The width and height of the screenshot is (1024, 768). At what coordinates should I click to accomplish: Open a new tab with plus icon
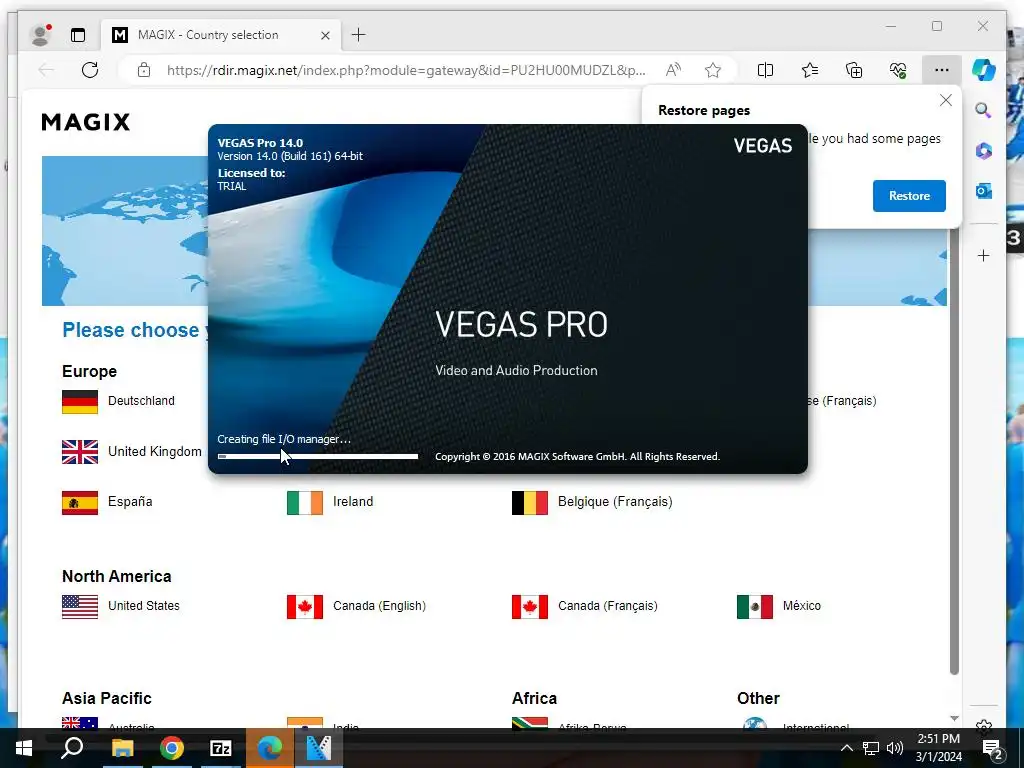coord(359,35)
